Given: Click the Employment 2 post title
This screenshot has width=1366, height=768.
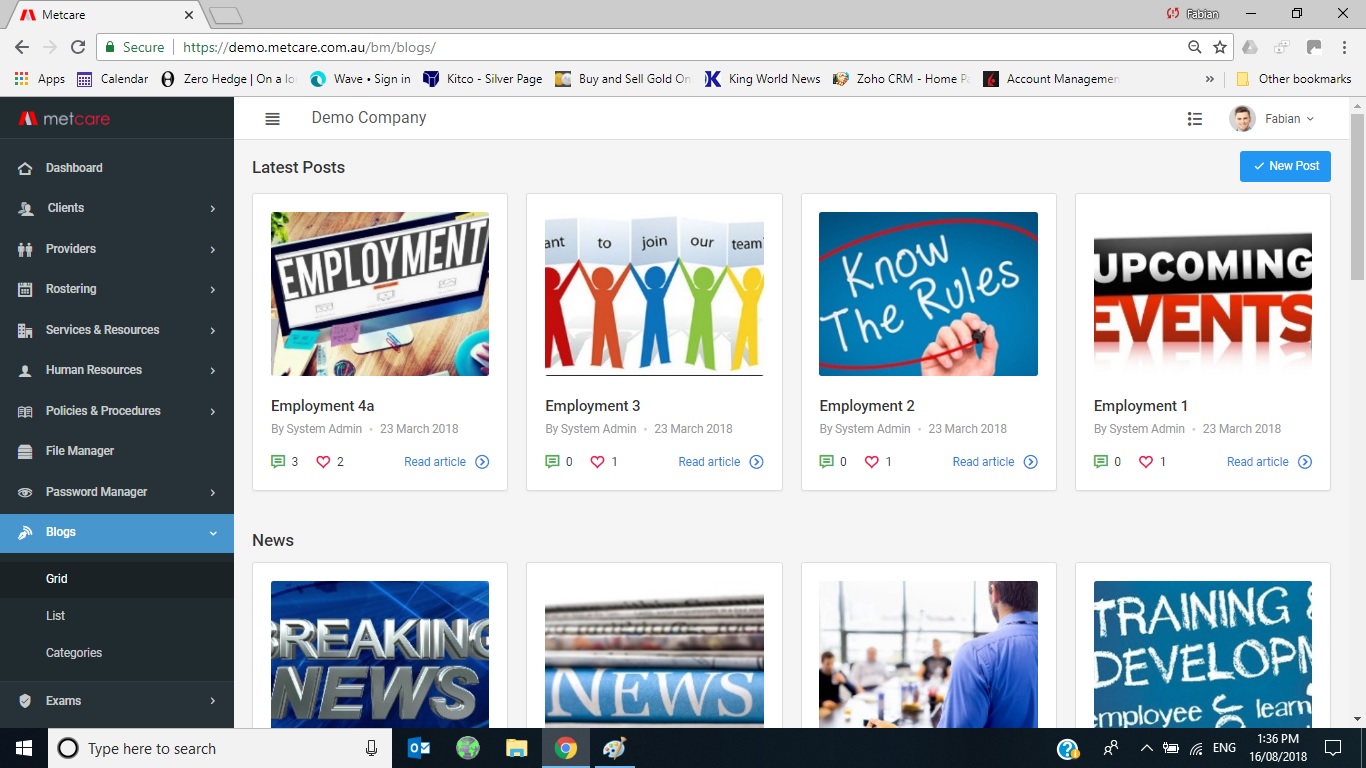Looking at the screenshot, I should [x=867, y=406].
